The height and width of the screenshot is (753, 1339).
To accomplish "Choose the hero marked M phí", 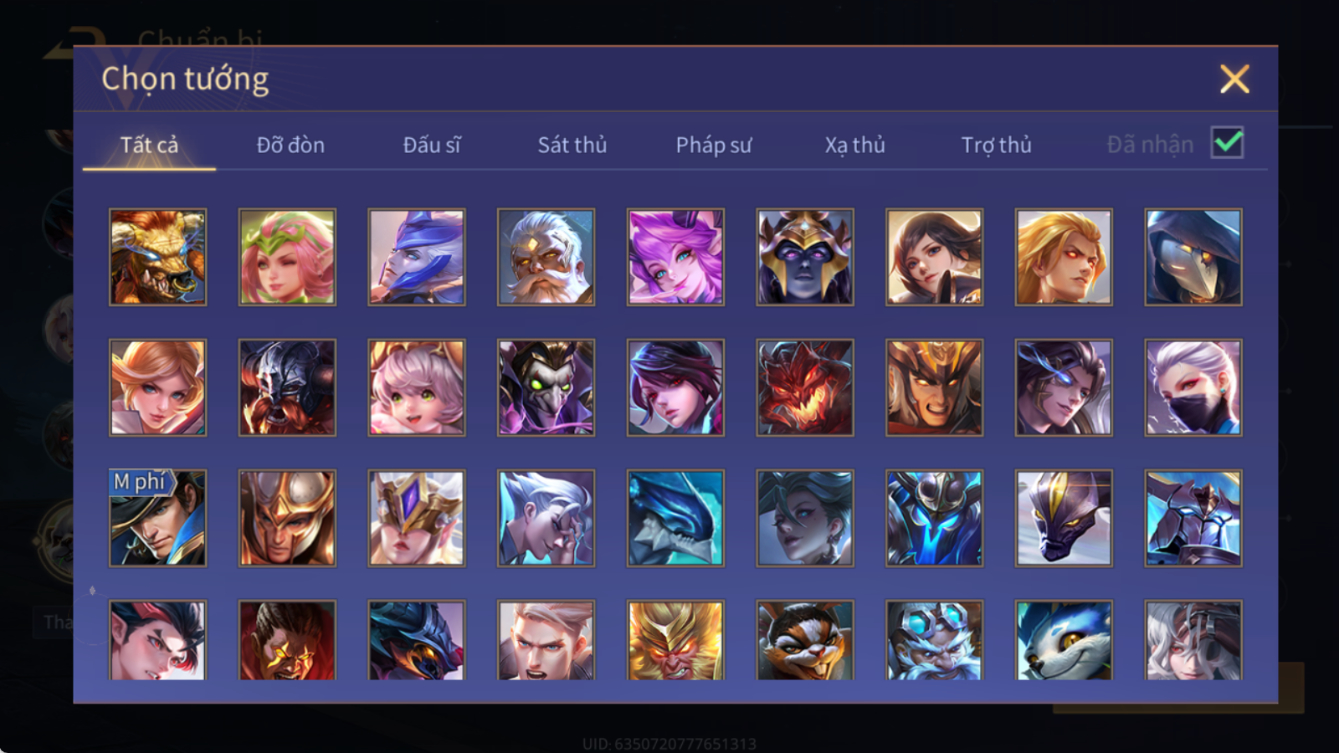I will (x=158, y=518).
